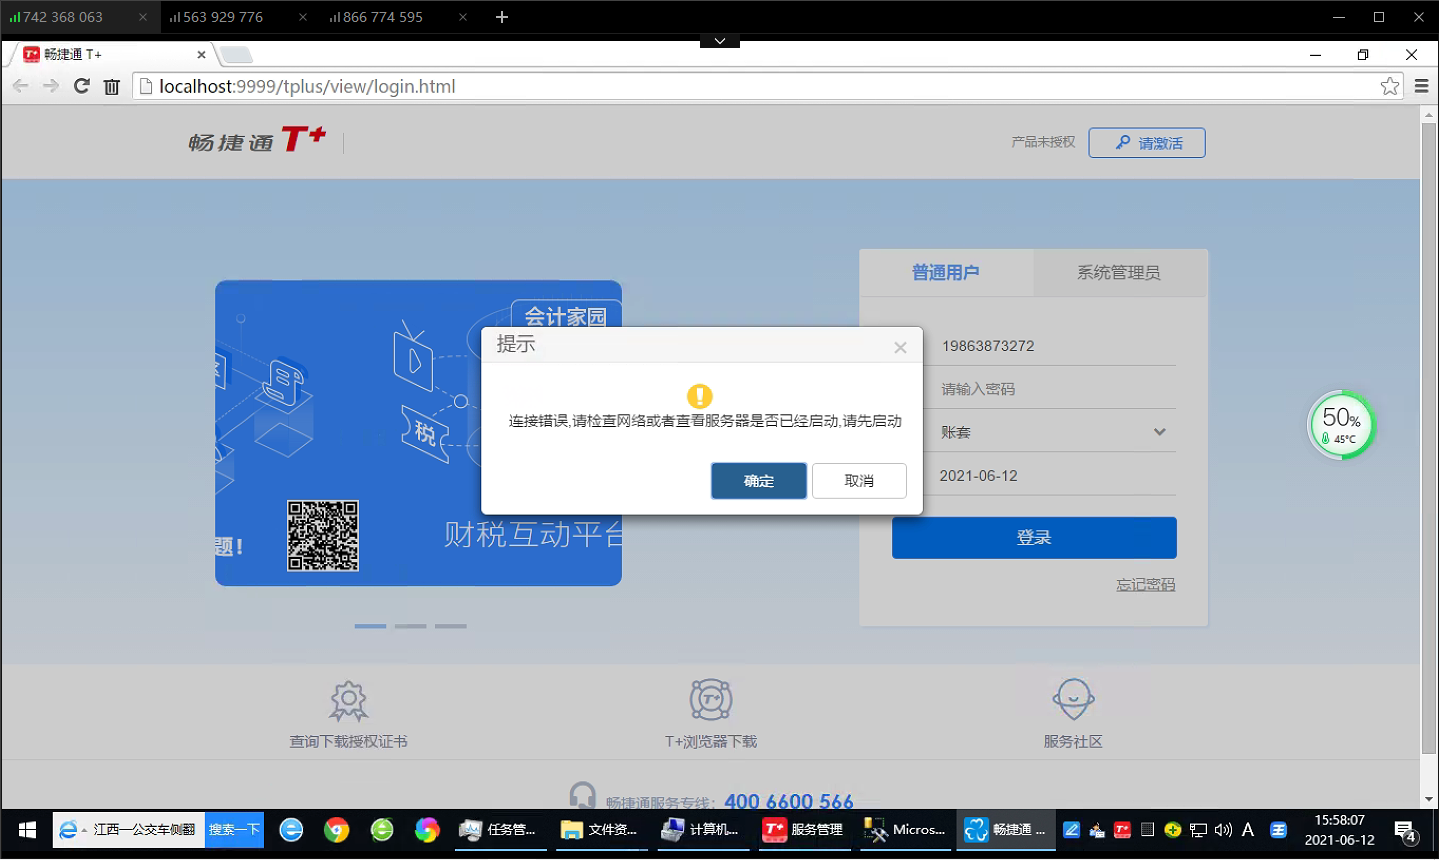Click the red T+ tray icon
Image resolution: width=1439 pixels, height=860 pixels.
click(1122, 830)
